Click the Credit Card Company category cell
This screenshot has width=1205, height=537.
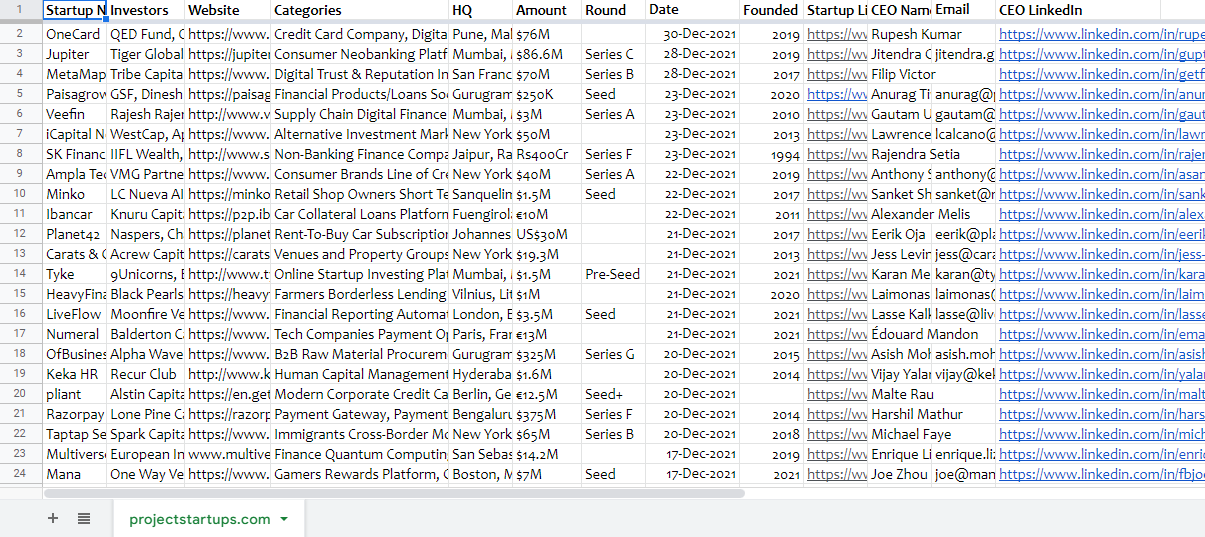360,34
